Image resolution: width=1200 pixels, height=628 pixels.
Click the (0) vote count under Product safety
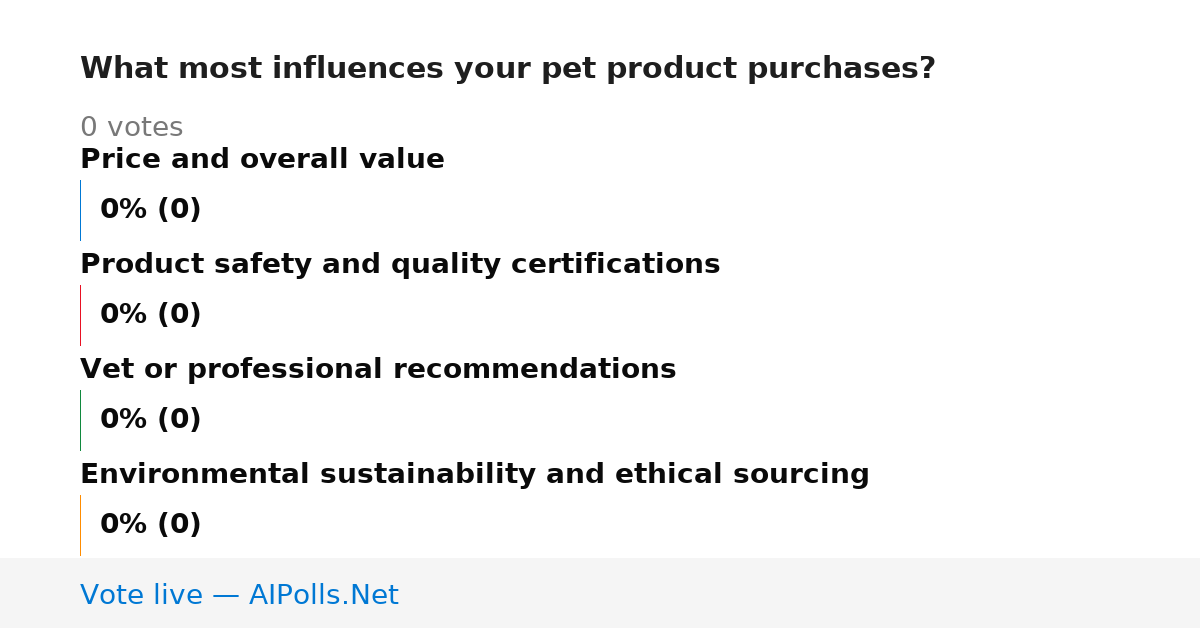[x=179, y=315]
